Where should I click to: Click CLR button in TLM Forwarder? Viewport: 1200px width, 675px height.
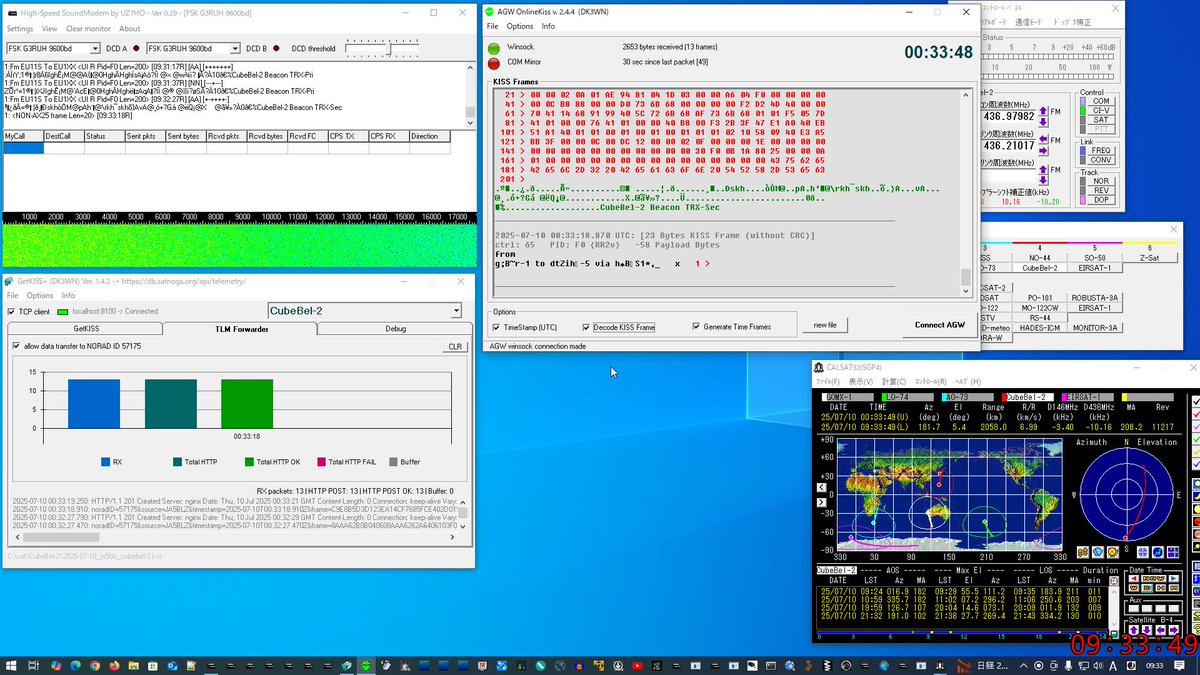coord(455,346)
